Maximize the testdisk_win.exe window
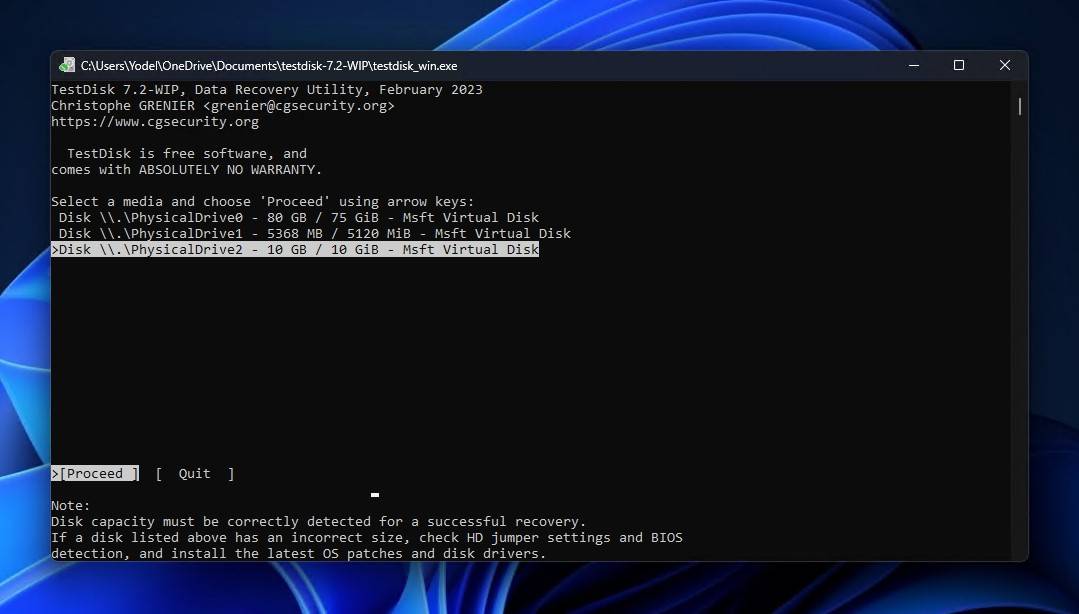The width and height of the screenshot is (1079, 614). [959, 65]
